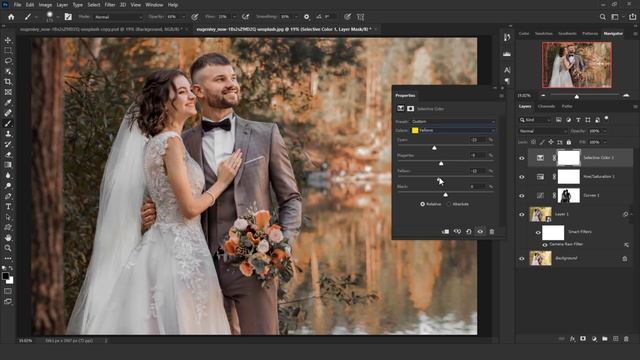Image resolution: width=640 pixels, height=360 pixels.
Task: Open the brush settings panel icon
Action: [x=68, y=17]
